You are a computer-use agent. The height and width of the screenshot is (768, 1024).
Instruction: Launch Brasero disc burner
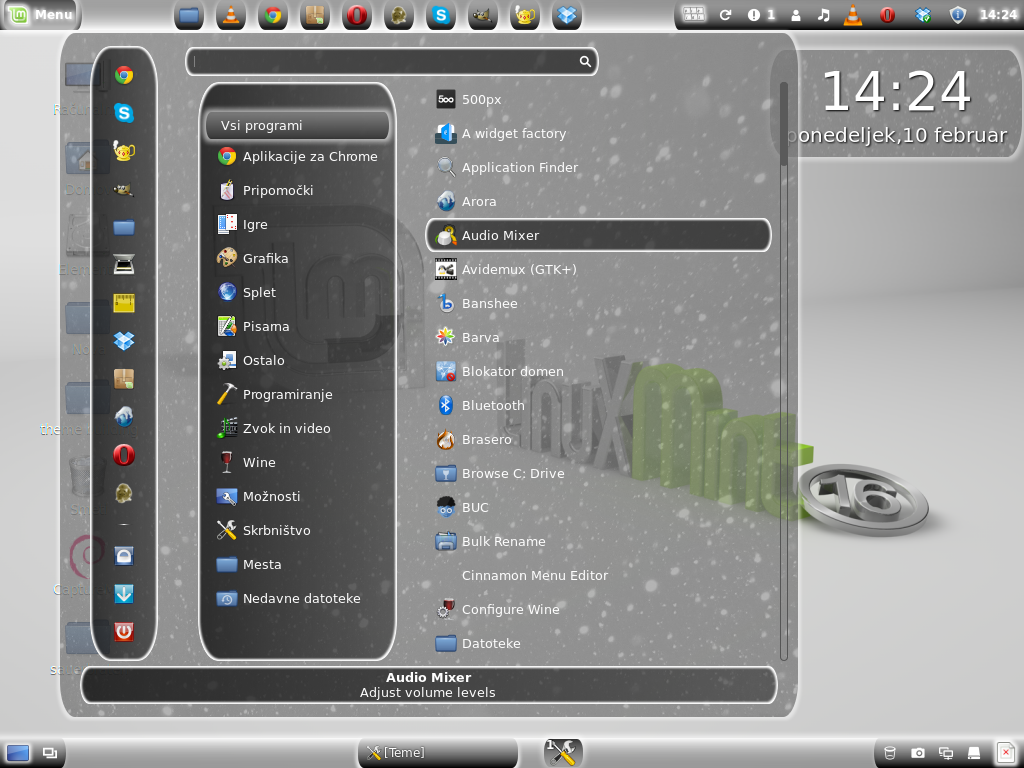598,439
